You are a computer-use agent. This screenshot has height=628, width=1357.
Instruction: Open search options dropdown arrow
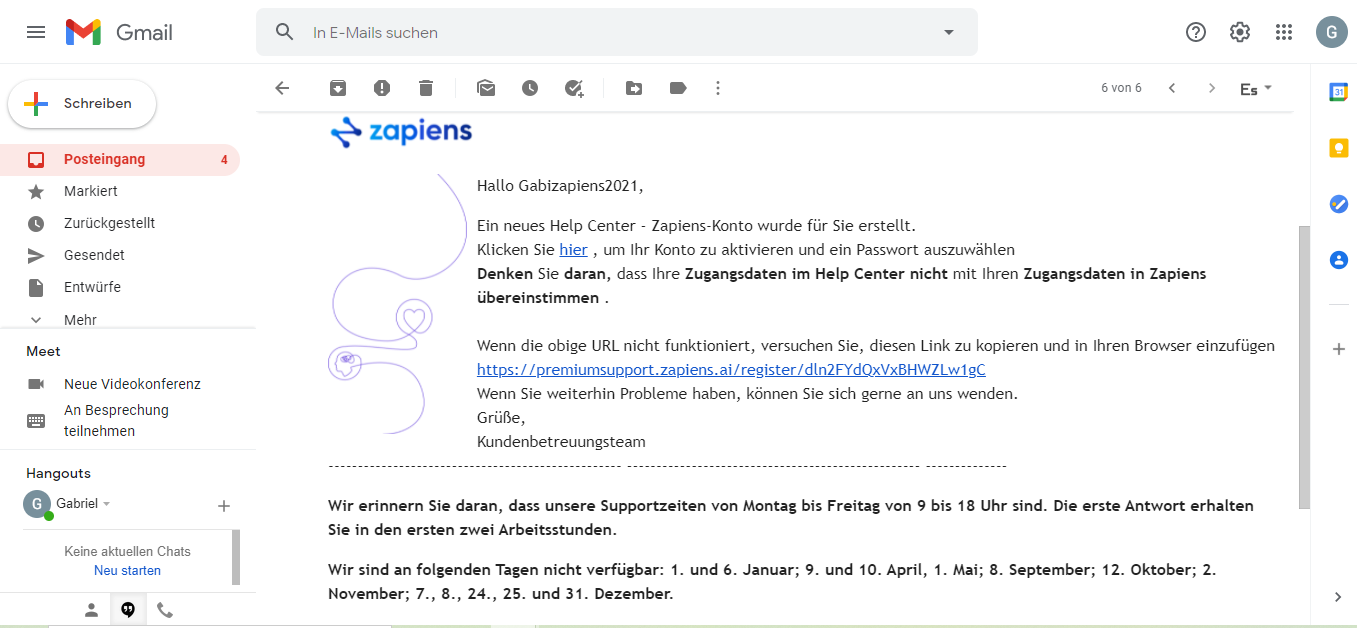coord(949,32)
